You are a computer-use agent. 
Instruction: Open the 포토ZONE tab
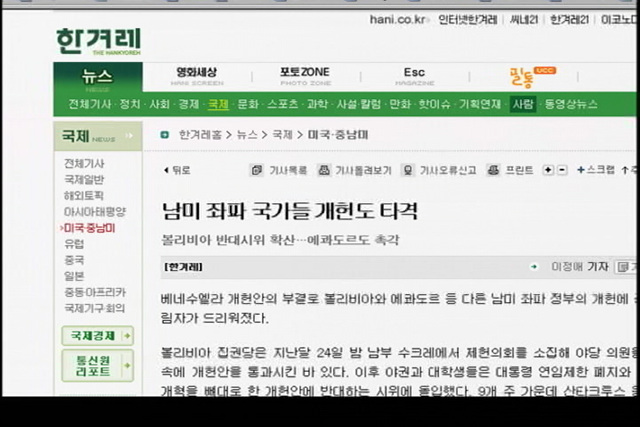point(305,76)
